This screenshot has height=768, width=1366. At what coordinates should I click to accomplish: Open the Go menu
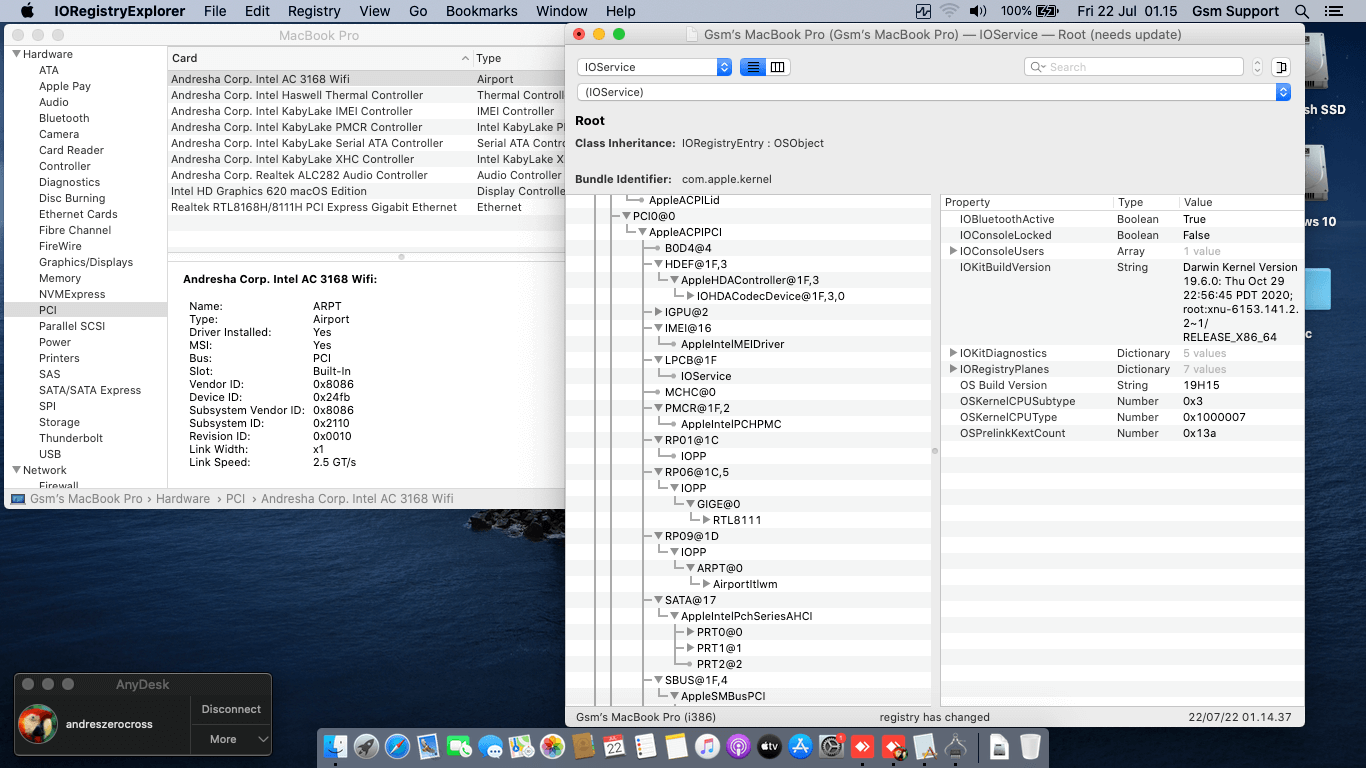[x=418, y=11]
